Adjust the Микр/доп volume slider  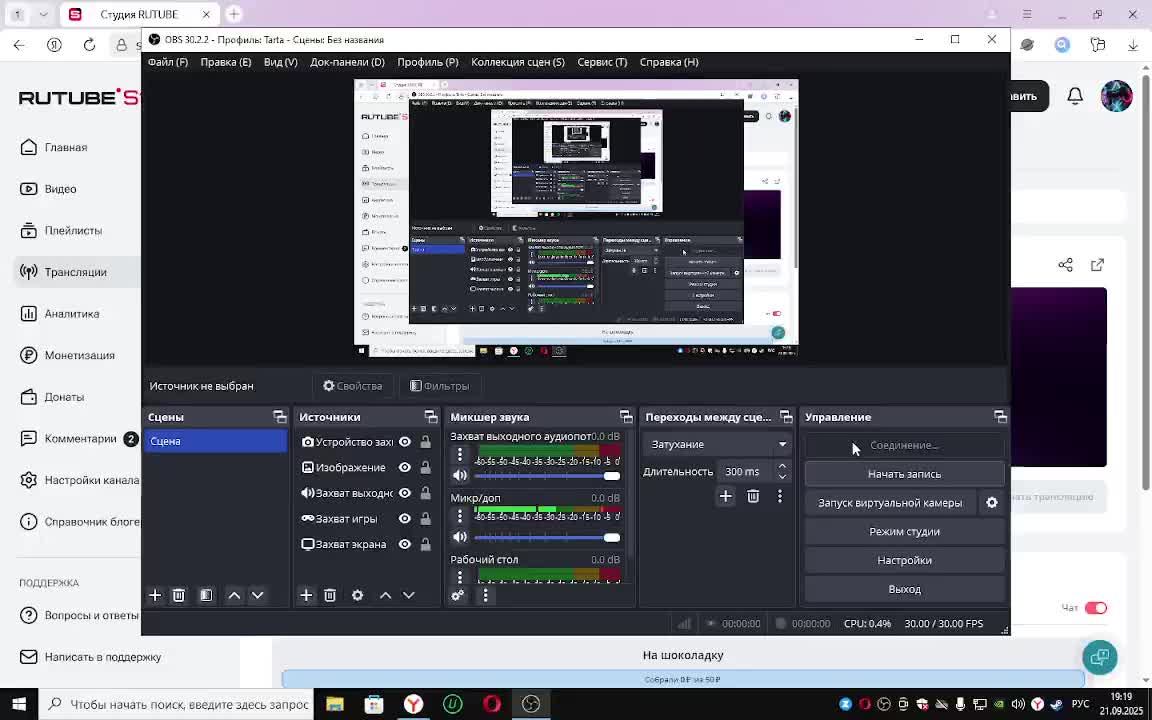coord(547,538)
